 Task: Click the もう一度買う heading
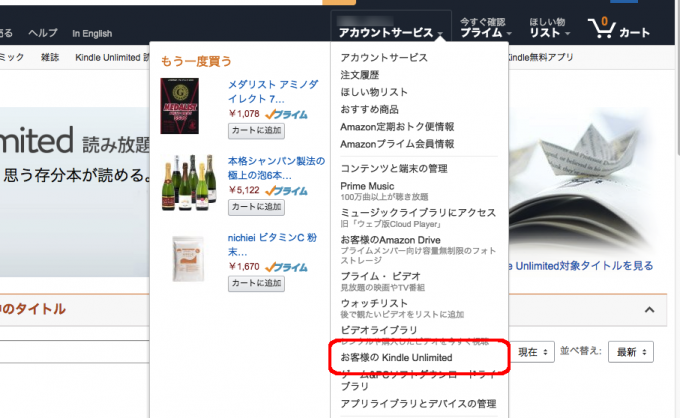(196, 61)
